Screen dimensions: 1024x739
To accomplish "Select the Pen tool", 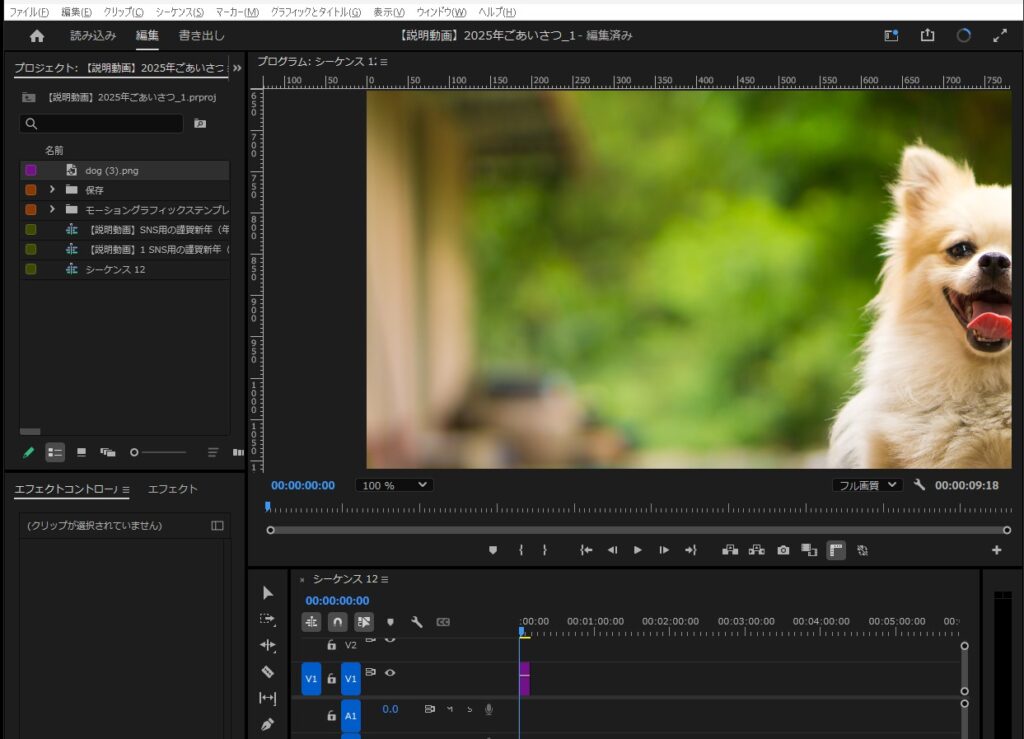I will (x=268, y=724).
